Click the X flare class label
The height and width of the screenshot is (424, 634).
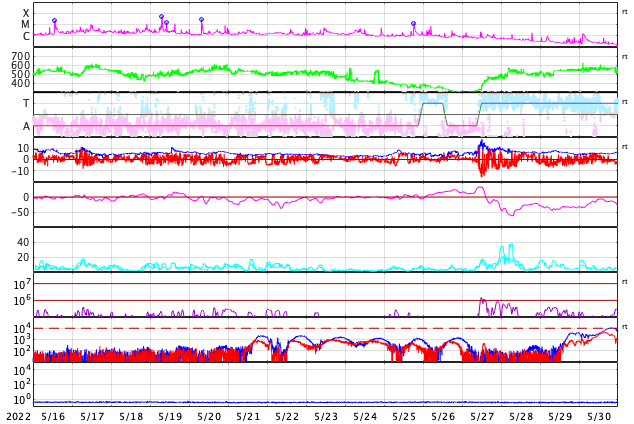(26, 13)
